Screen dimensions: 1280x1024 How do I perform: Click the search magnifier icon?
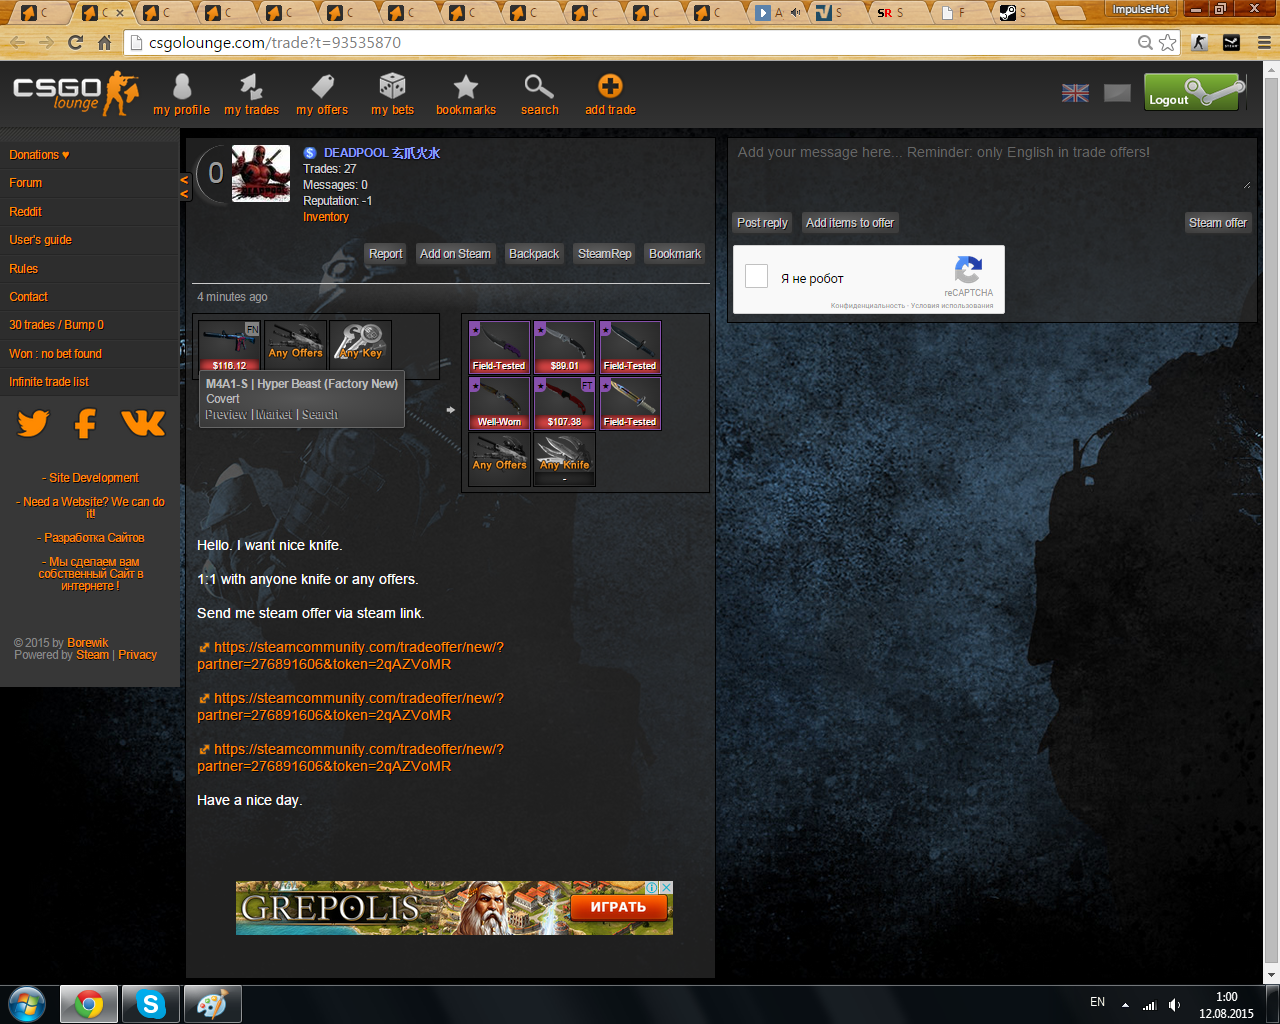click(x=539, y=88)
